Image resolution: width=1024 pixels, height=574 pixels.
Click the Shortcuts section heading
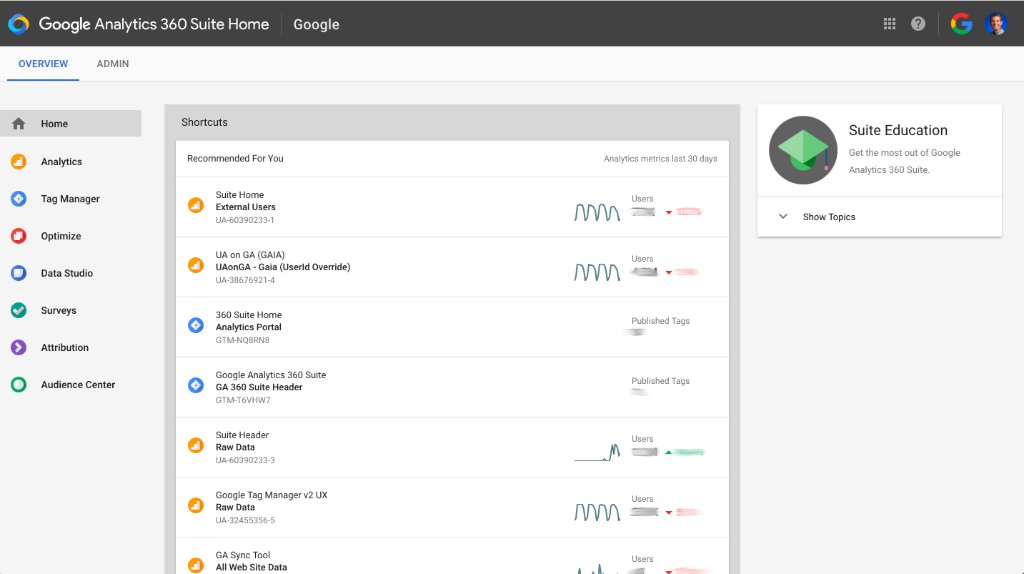(x=204, y=122)
